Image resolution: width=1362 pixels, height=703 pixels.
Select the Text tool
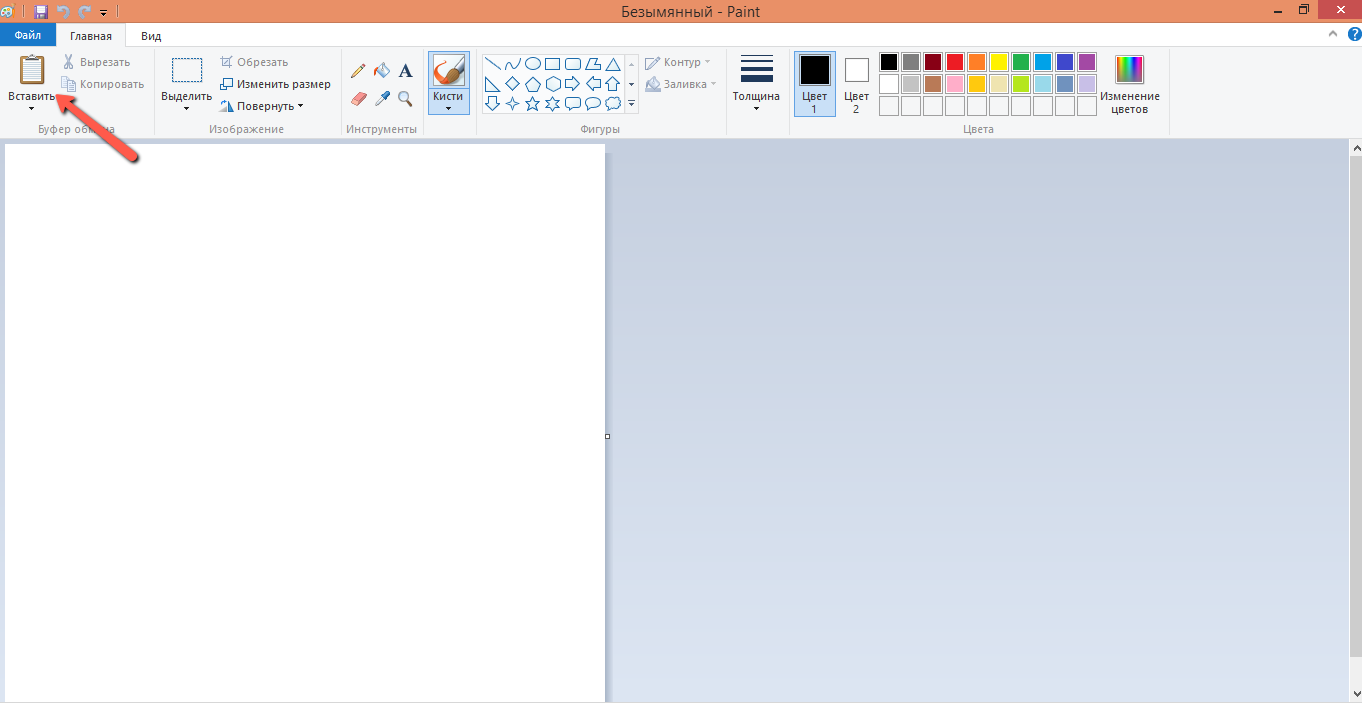405,71
